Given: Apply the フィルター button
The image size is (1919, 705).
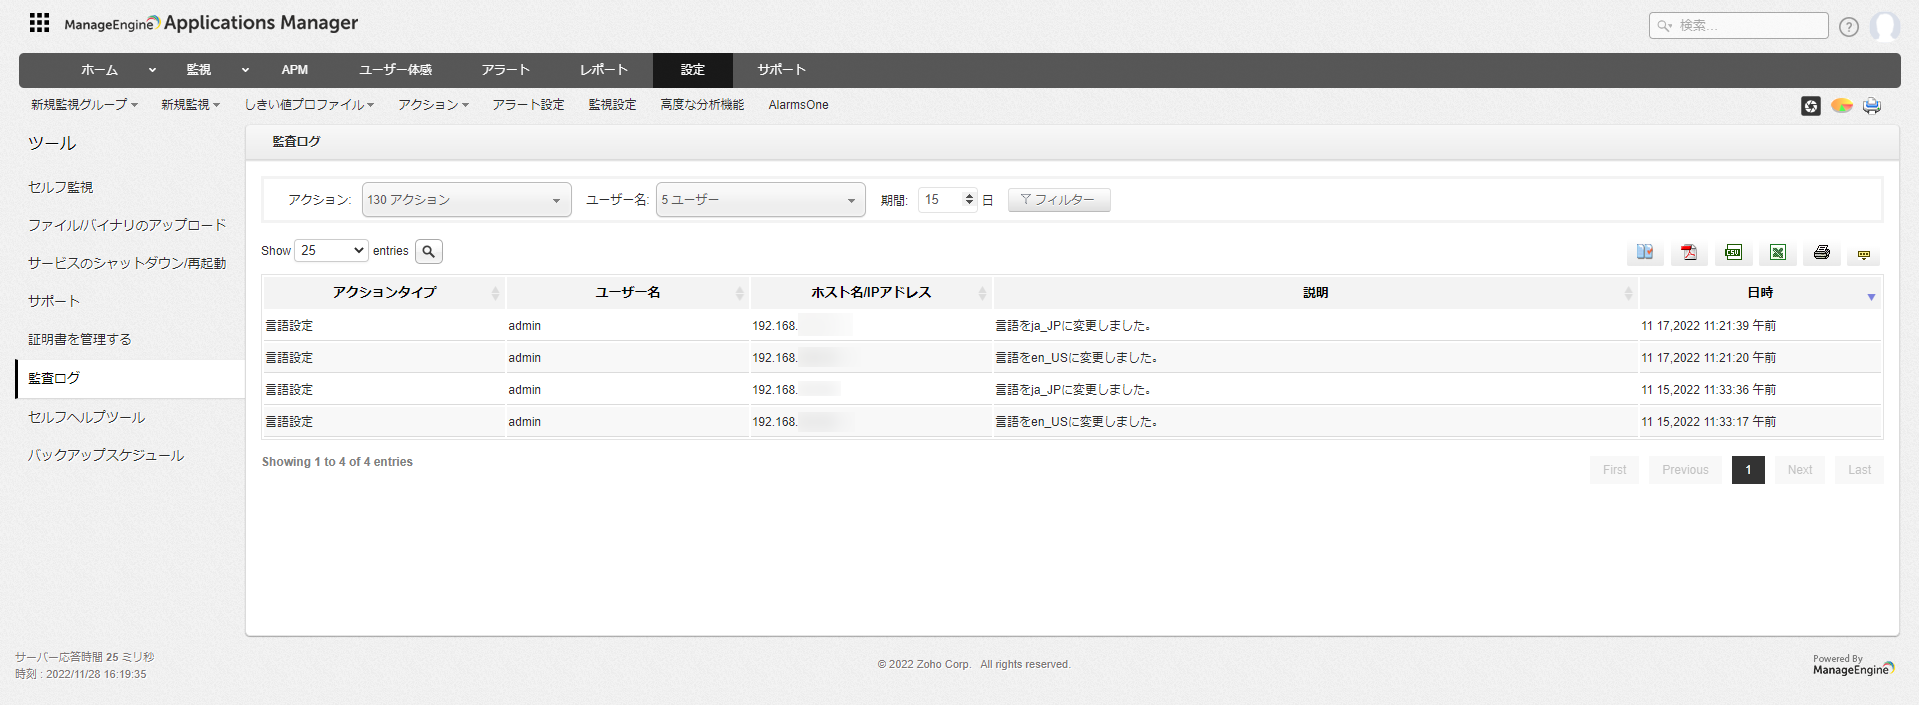Looking at the screenshot, I should (1058, 200).
